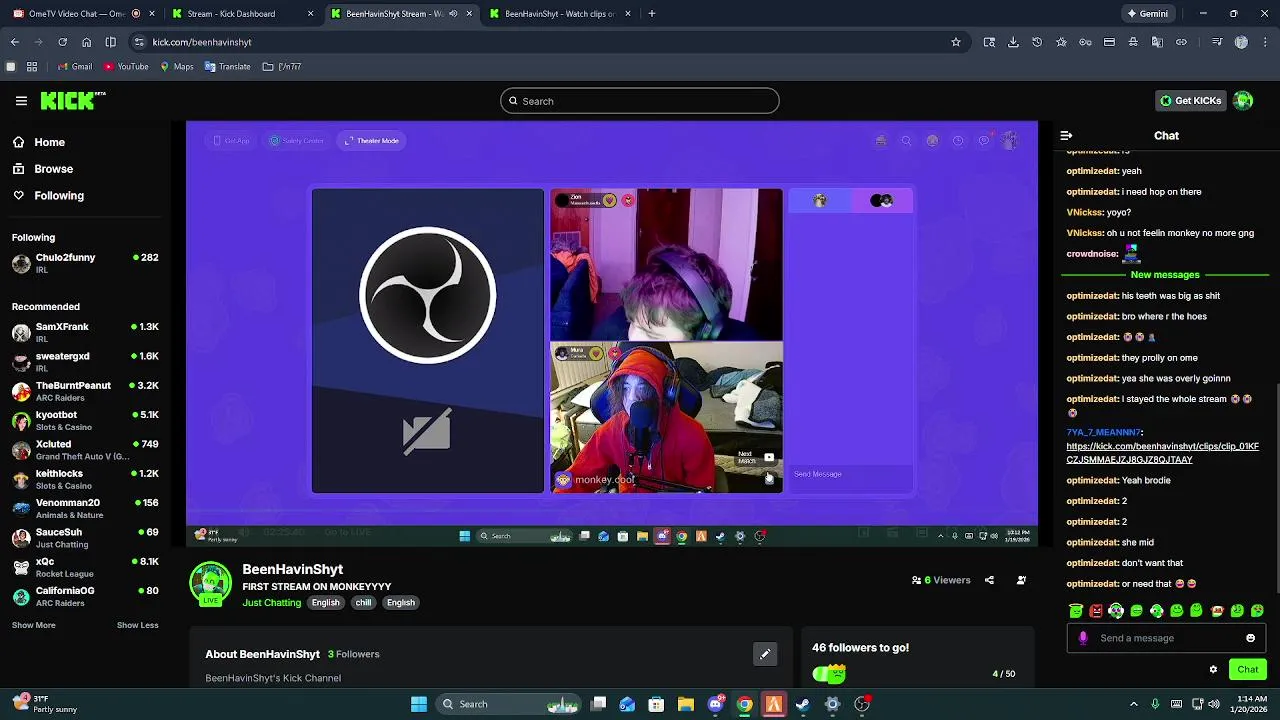Go to Home in sidebar
1280x720 pixels.
(39, 142)
